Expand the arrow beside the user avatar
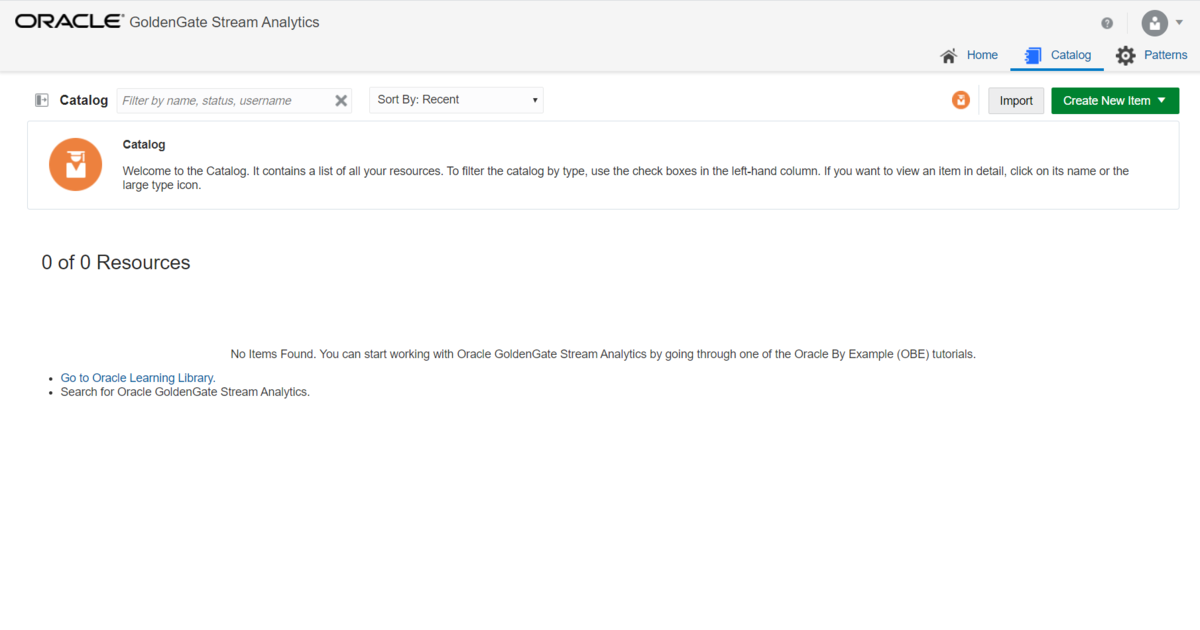 click(1179, 23)
